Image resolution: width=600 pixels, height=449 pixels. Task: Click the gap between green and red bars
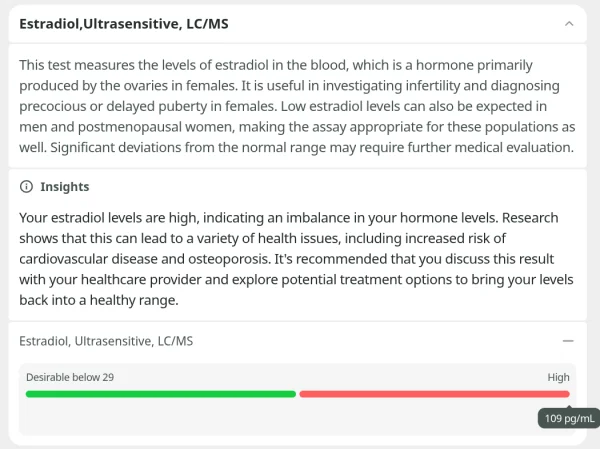(298, 394)
